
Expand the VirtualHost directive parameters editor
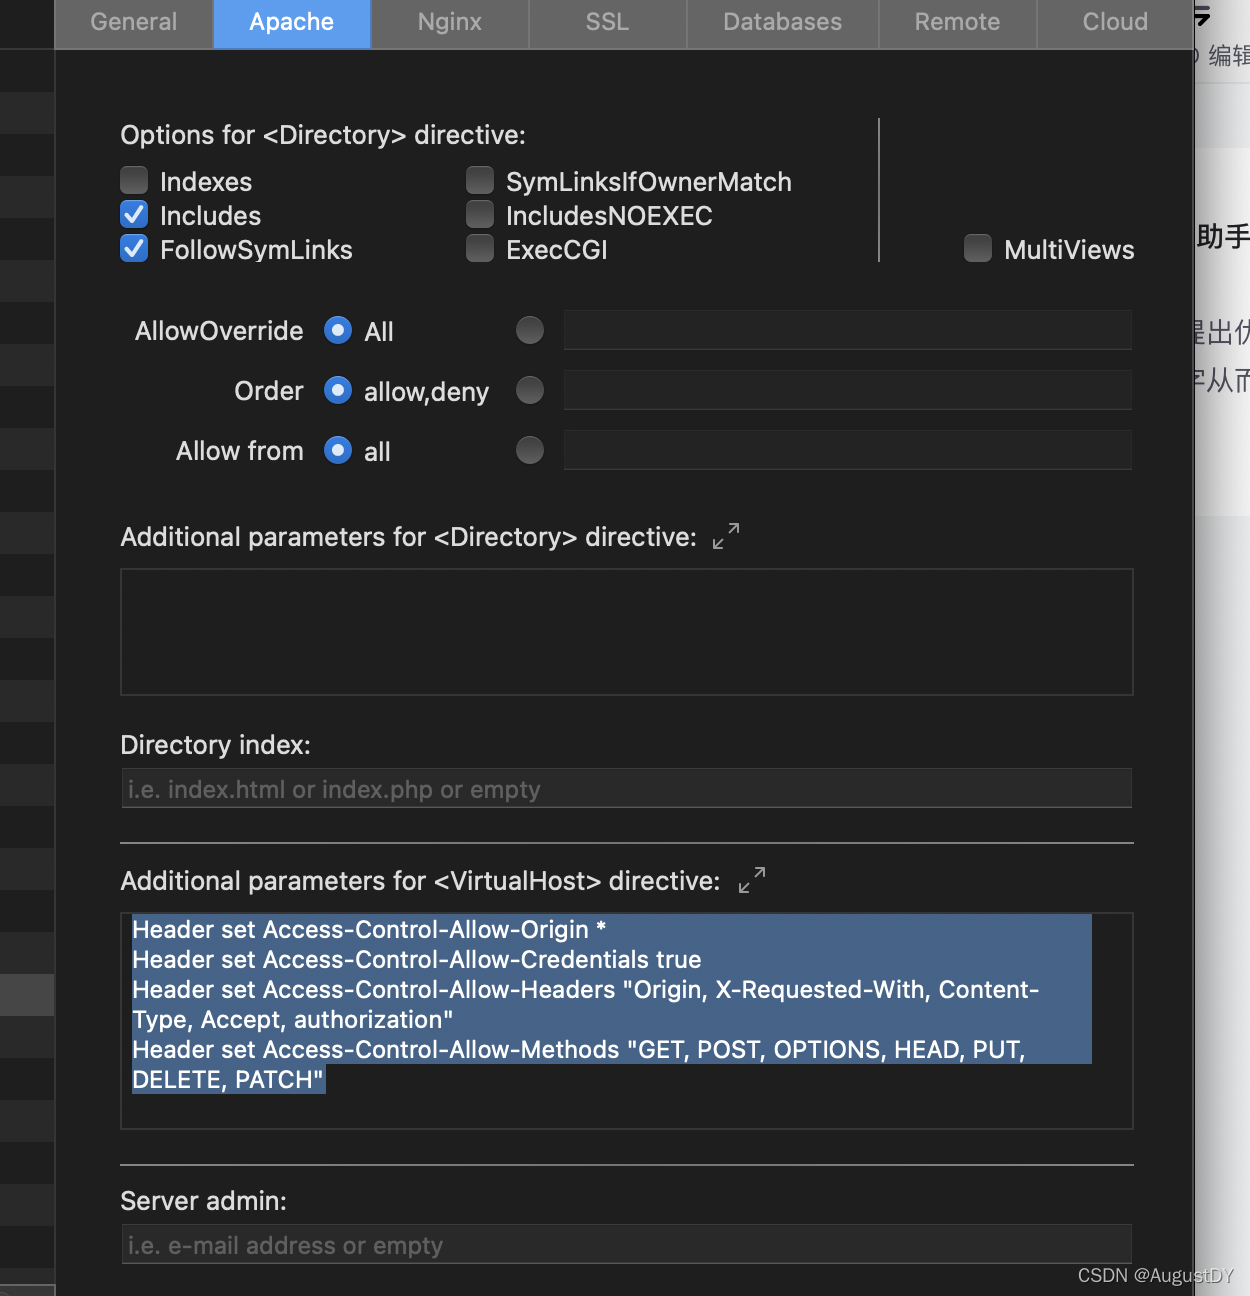(751, 880)
